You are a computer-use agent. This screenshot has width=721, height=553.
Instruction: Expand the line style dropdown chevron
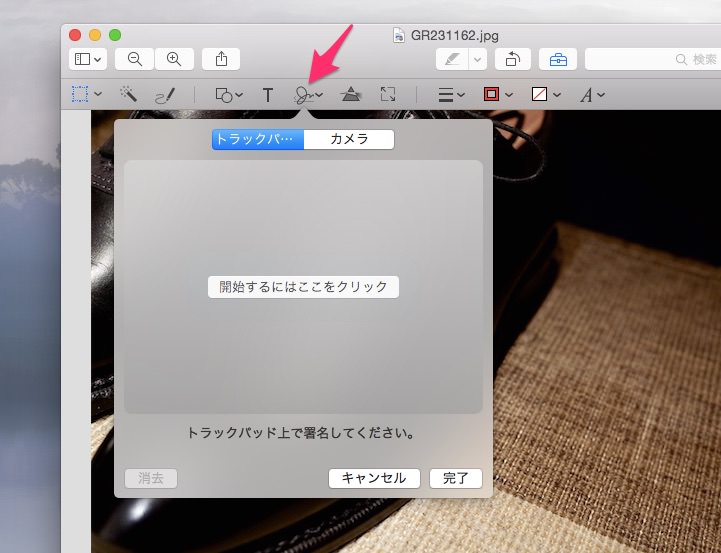(461, 95)
